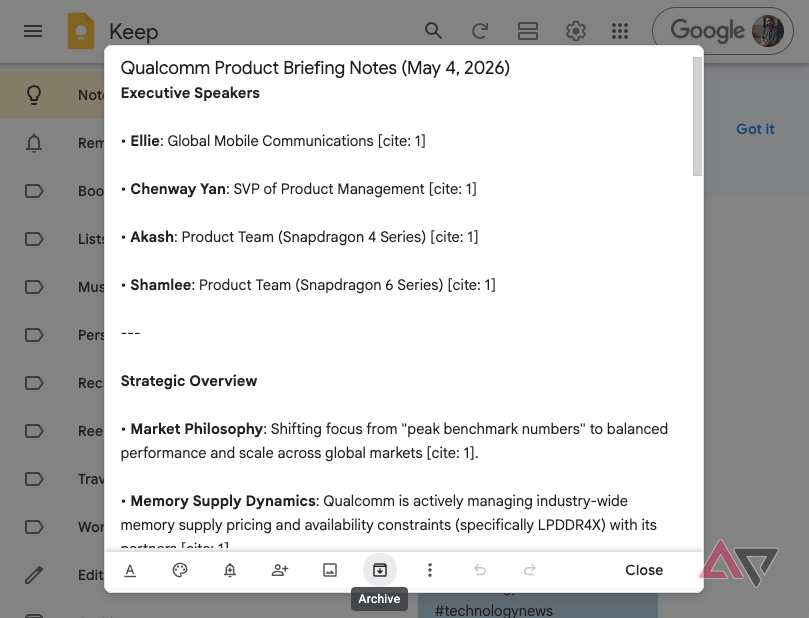Screen dimensions: 809x618
Task: Add a collaborator to the note
Action: (x=280, y=570)
